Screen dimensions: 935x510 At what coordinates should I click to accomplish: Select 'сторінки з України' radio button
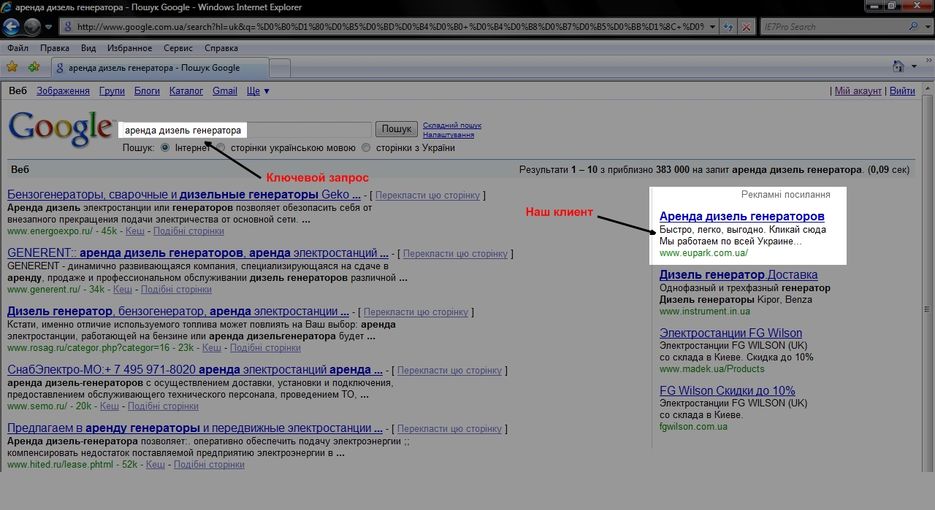[x=366, y=147]
